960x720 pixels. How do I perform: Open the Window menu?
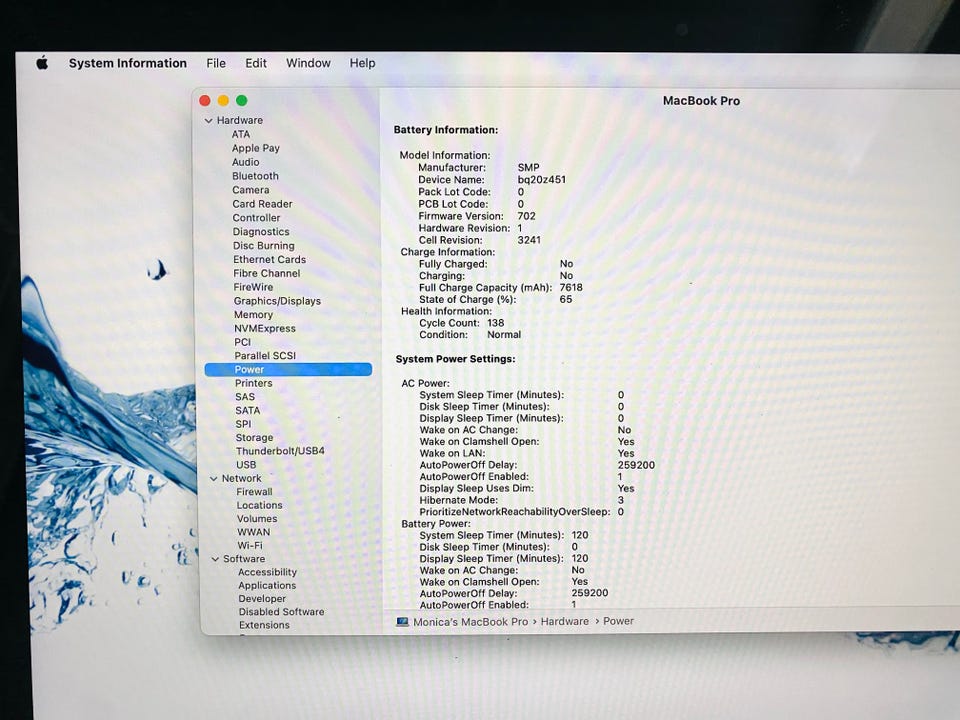(x=308, y=63)
